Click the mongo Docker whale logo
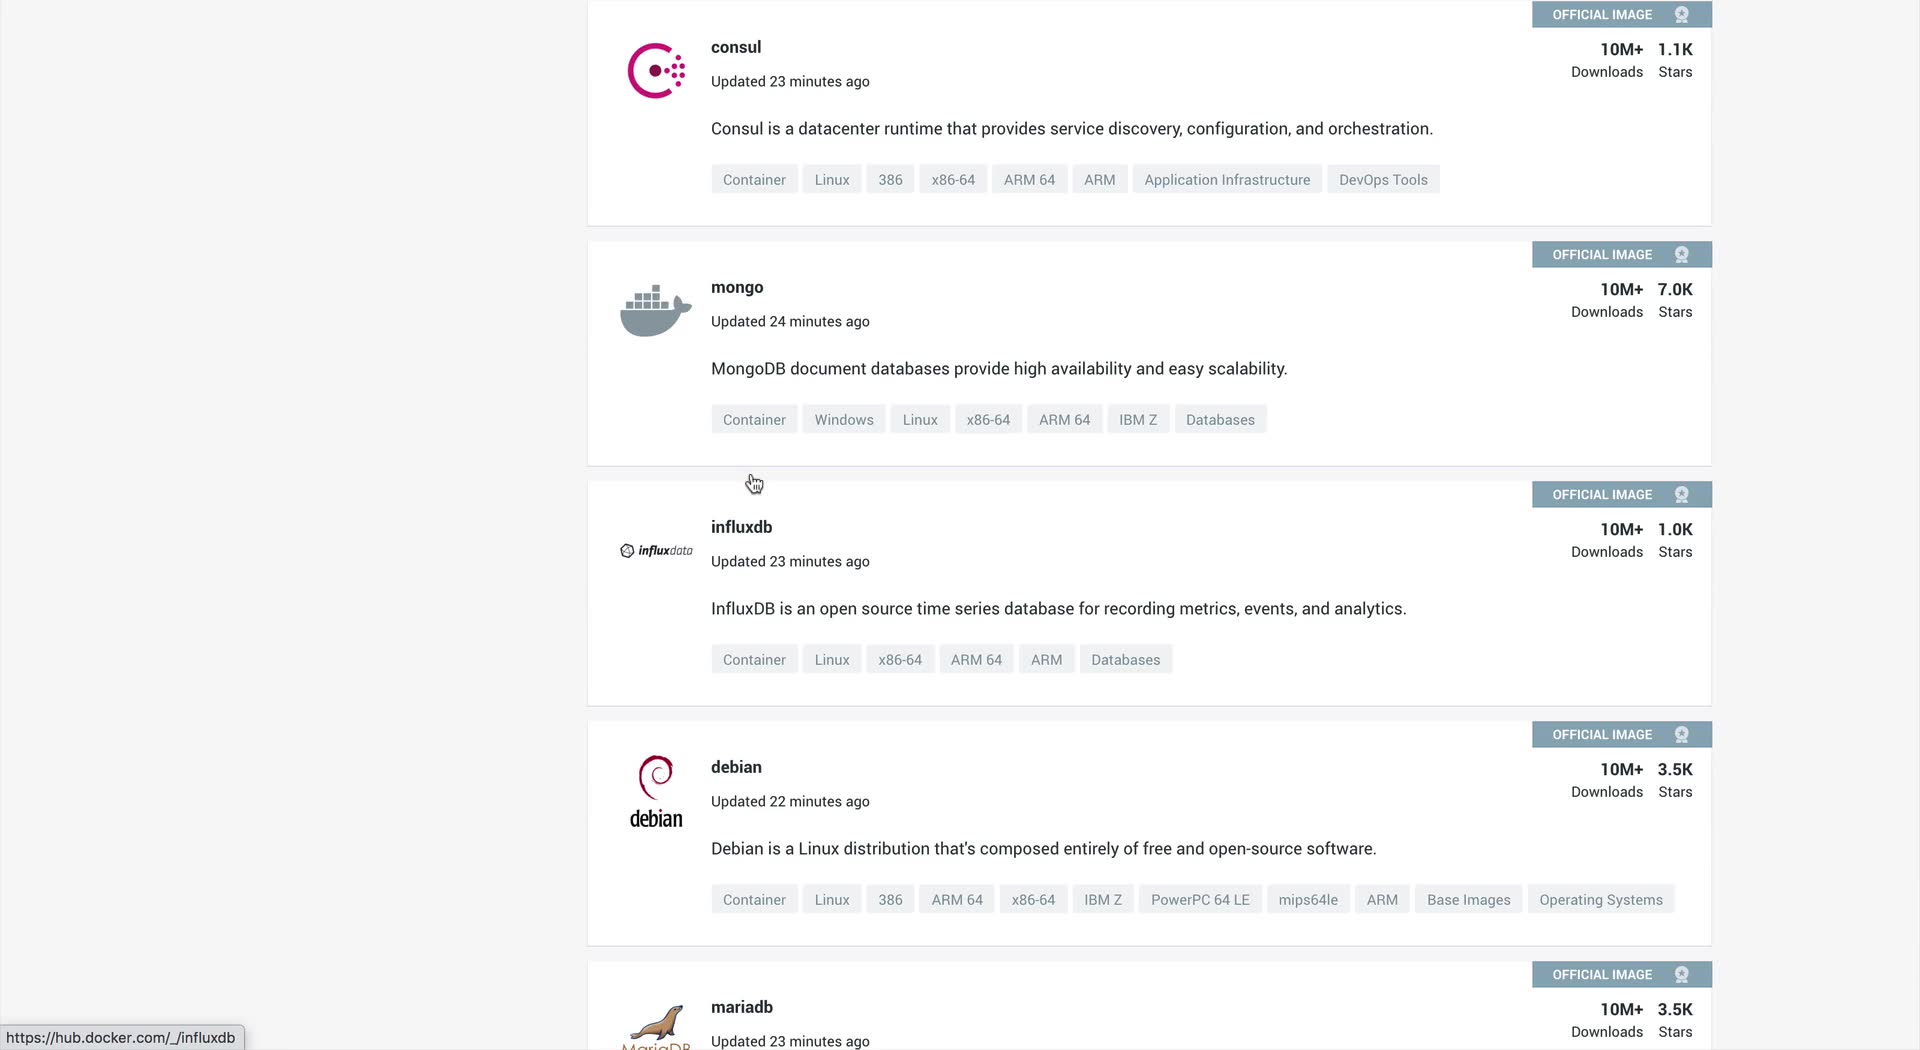The width and height of the screenshot is (1920, 1050). pyautogui.click(x=656, y=311)
